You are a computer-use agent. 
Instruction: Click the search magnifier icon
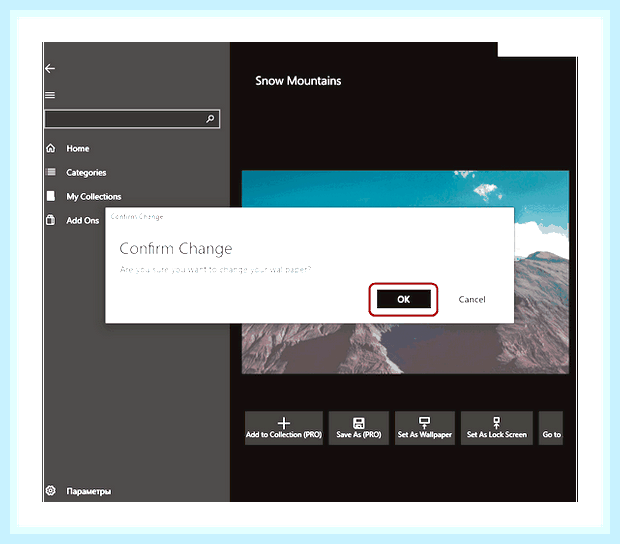click(x=210, y=119)
